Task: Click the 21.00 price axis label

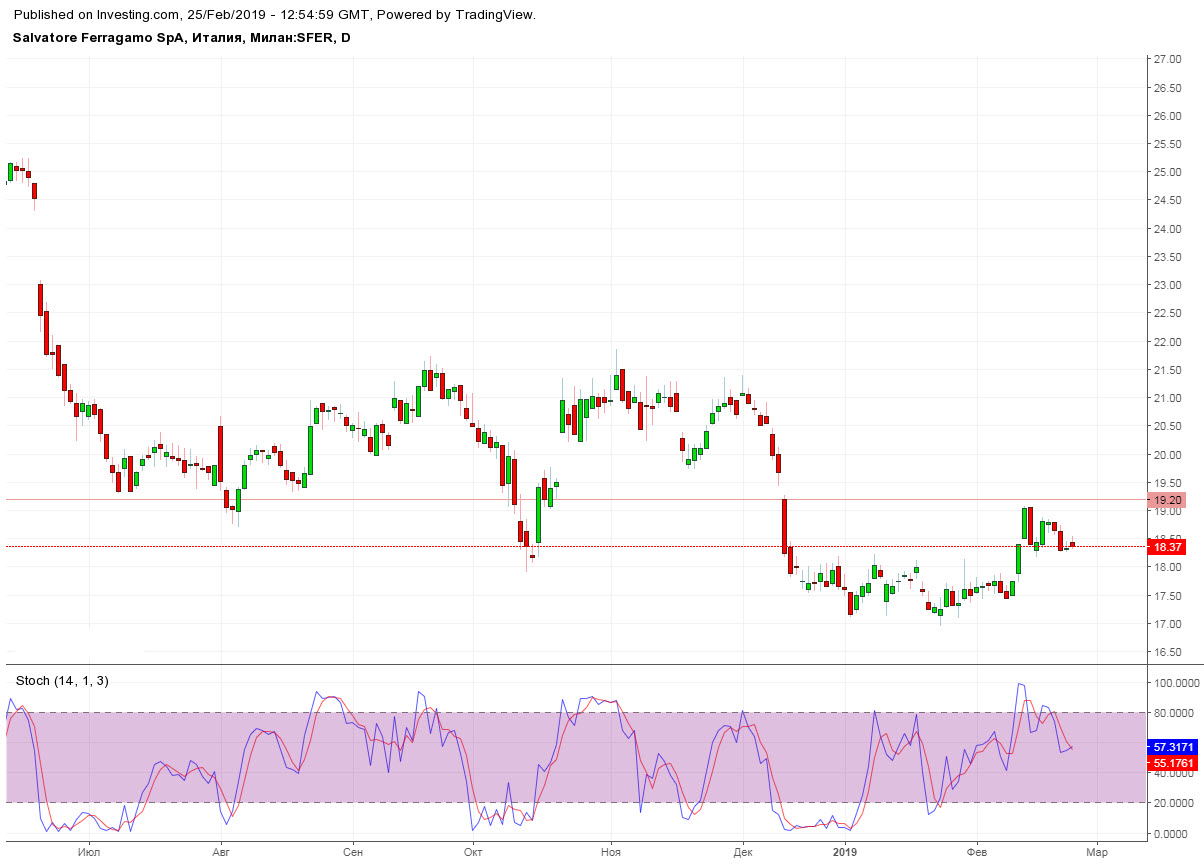Action: click(x=1168, y=399)
